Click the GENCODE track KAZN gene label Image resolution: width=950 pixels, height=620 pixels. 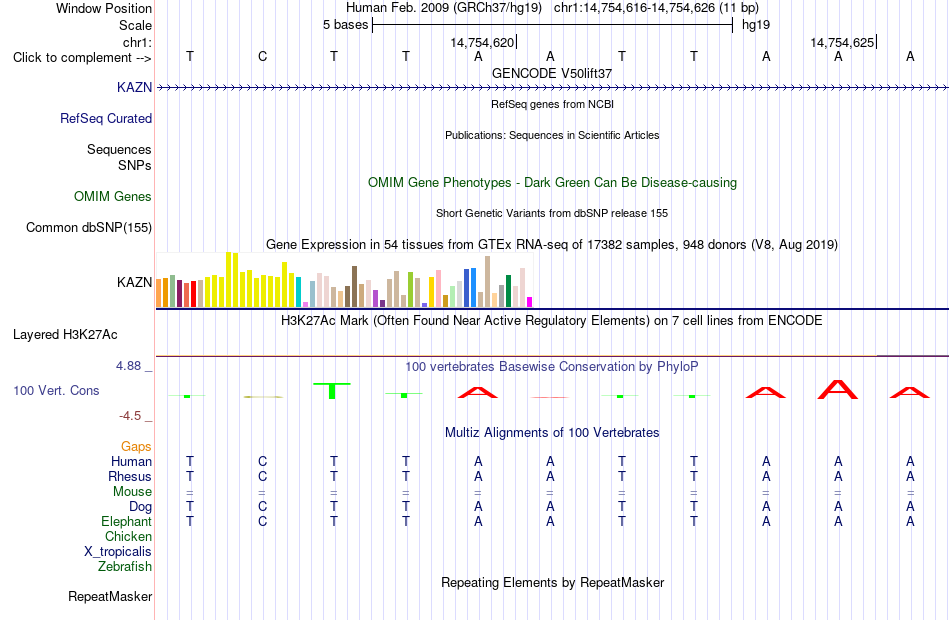[x=134, y=87]
